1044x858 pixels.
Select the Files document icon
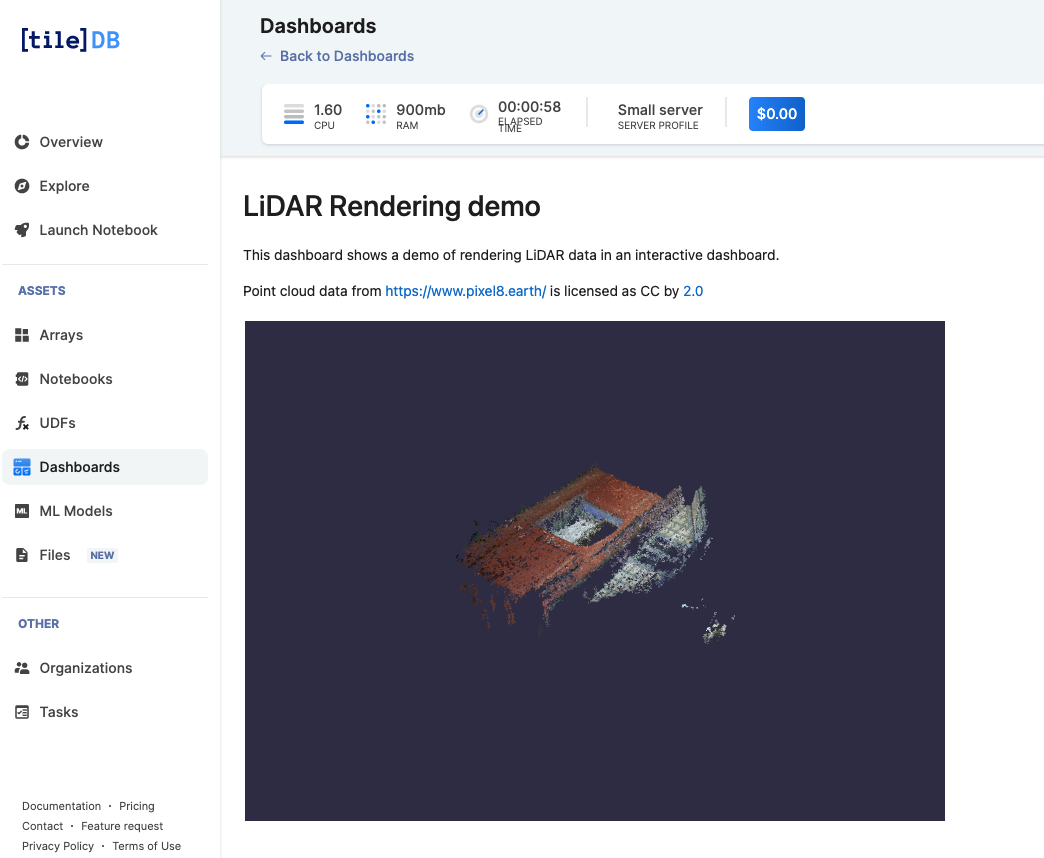(21, 555)
